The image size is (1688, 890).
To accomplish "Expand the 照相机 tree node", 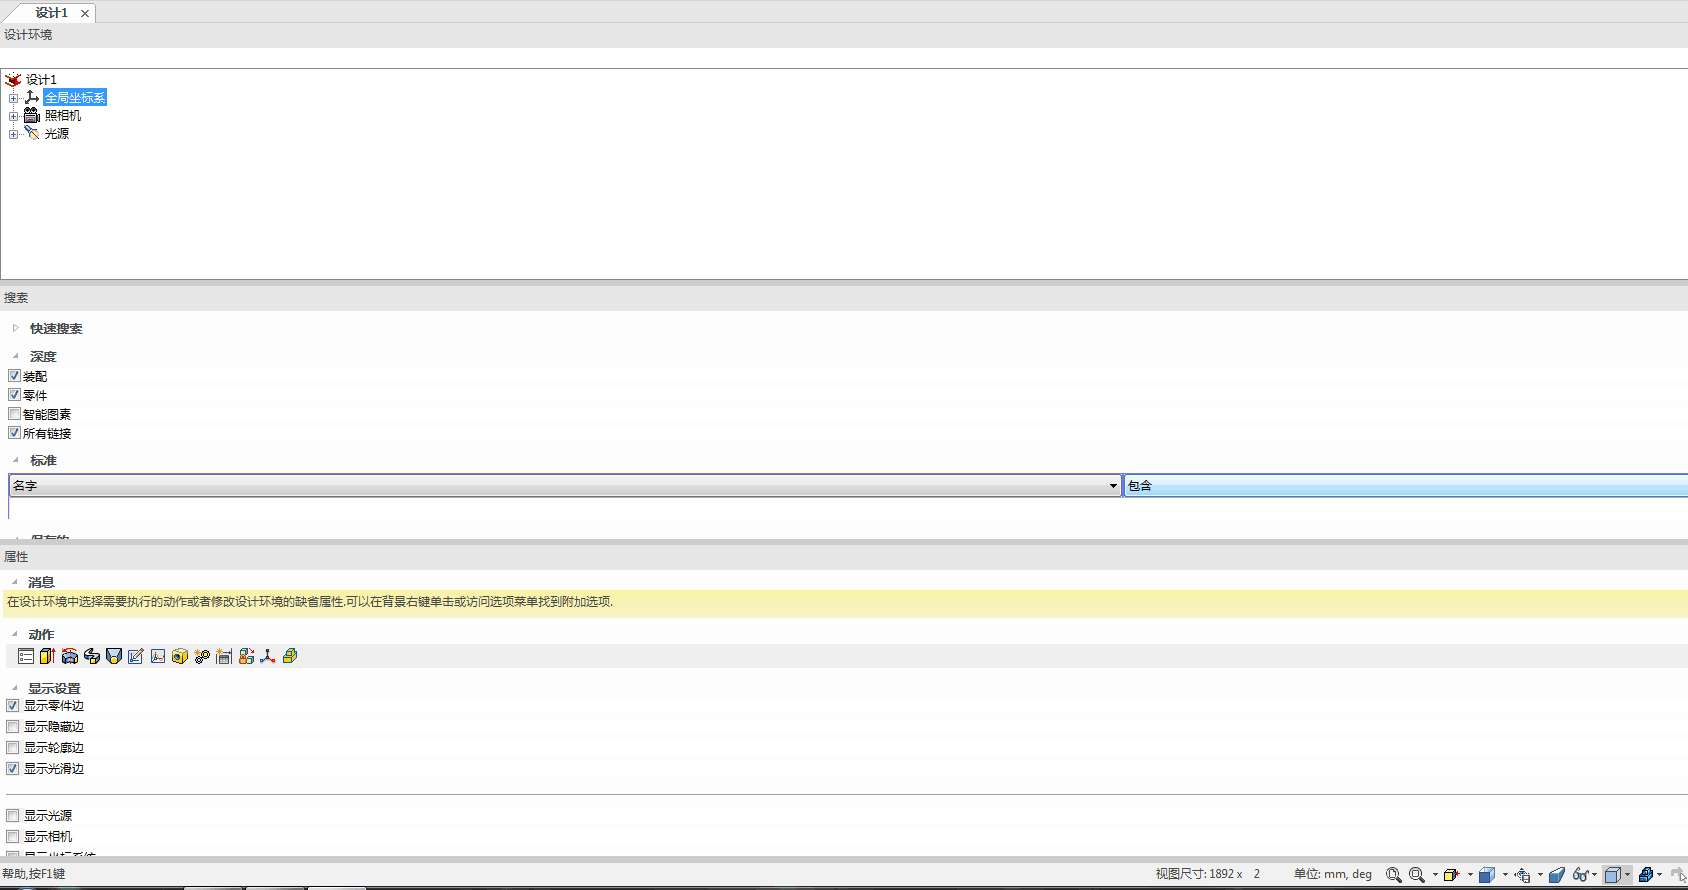I will point(14,116).
